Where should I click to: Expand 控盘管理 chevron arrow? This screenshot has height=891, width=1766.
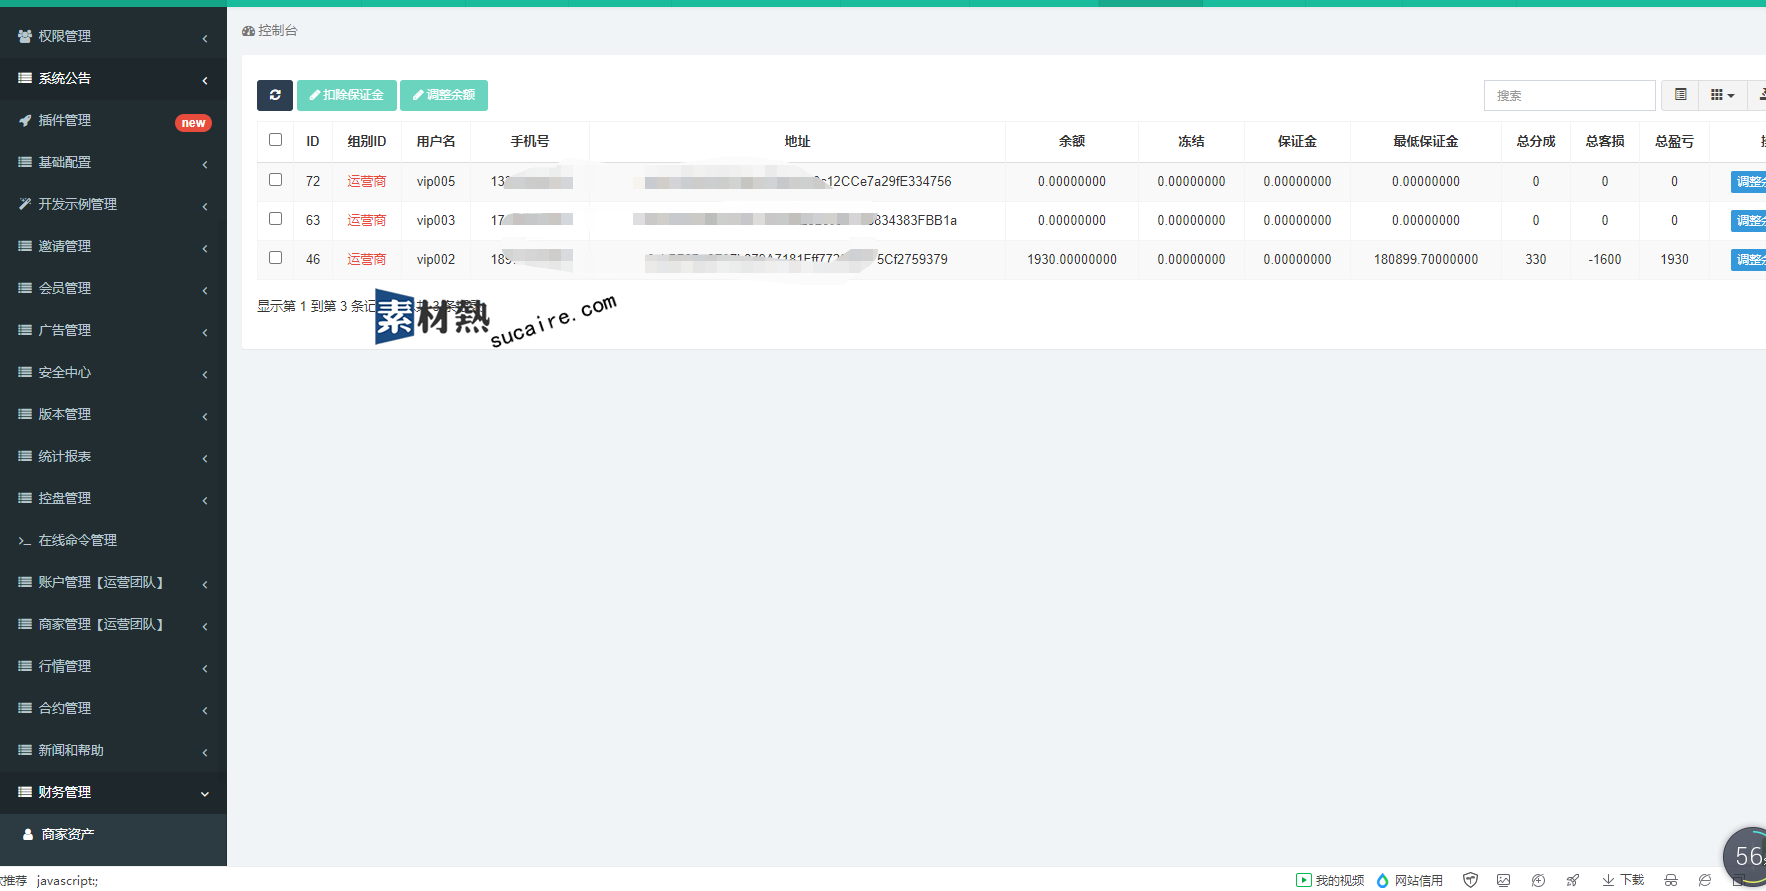click(205, 501)
